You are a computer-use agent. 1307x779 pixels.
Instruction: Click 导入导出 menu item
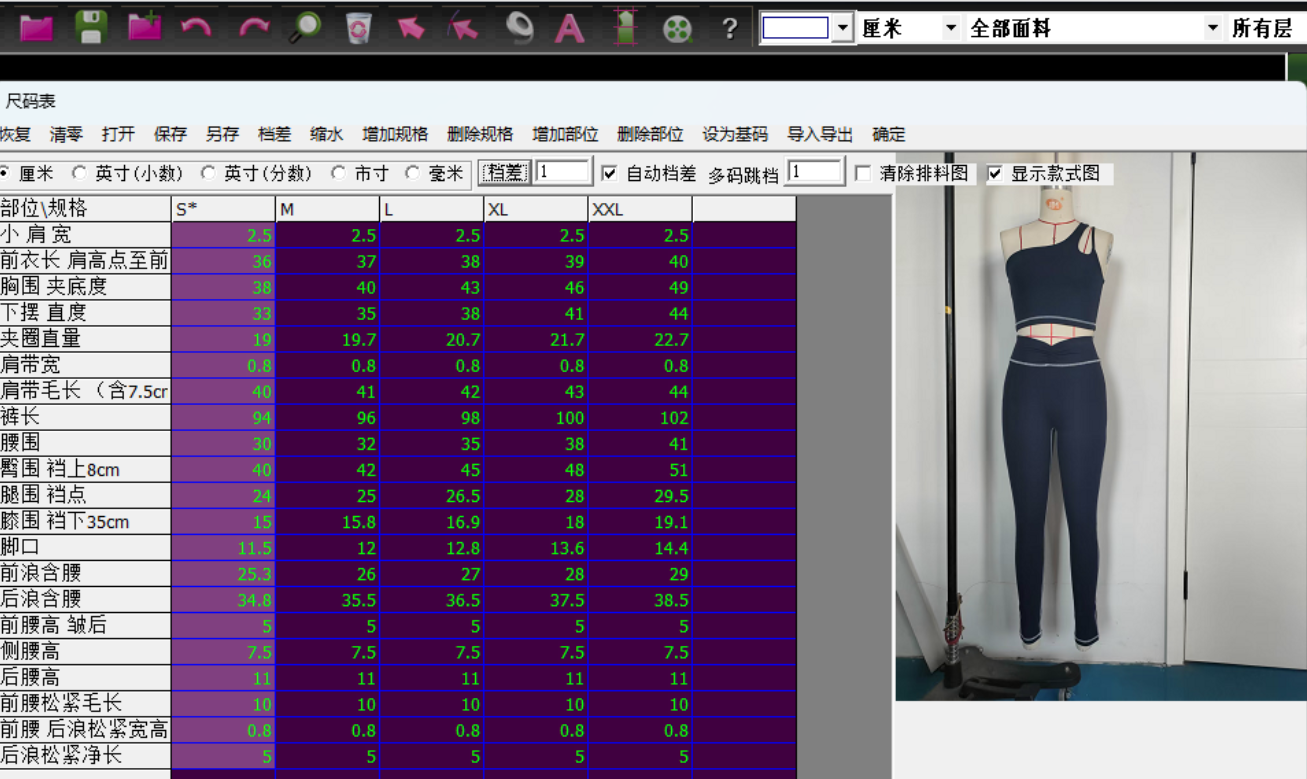pyautogui.click(x=820, y=134)
